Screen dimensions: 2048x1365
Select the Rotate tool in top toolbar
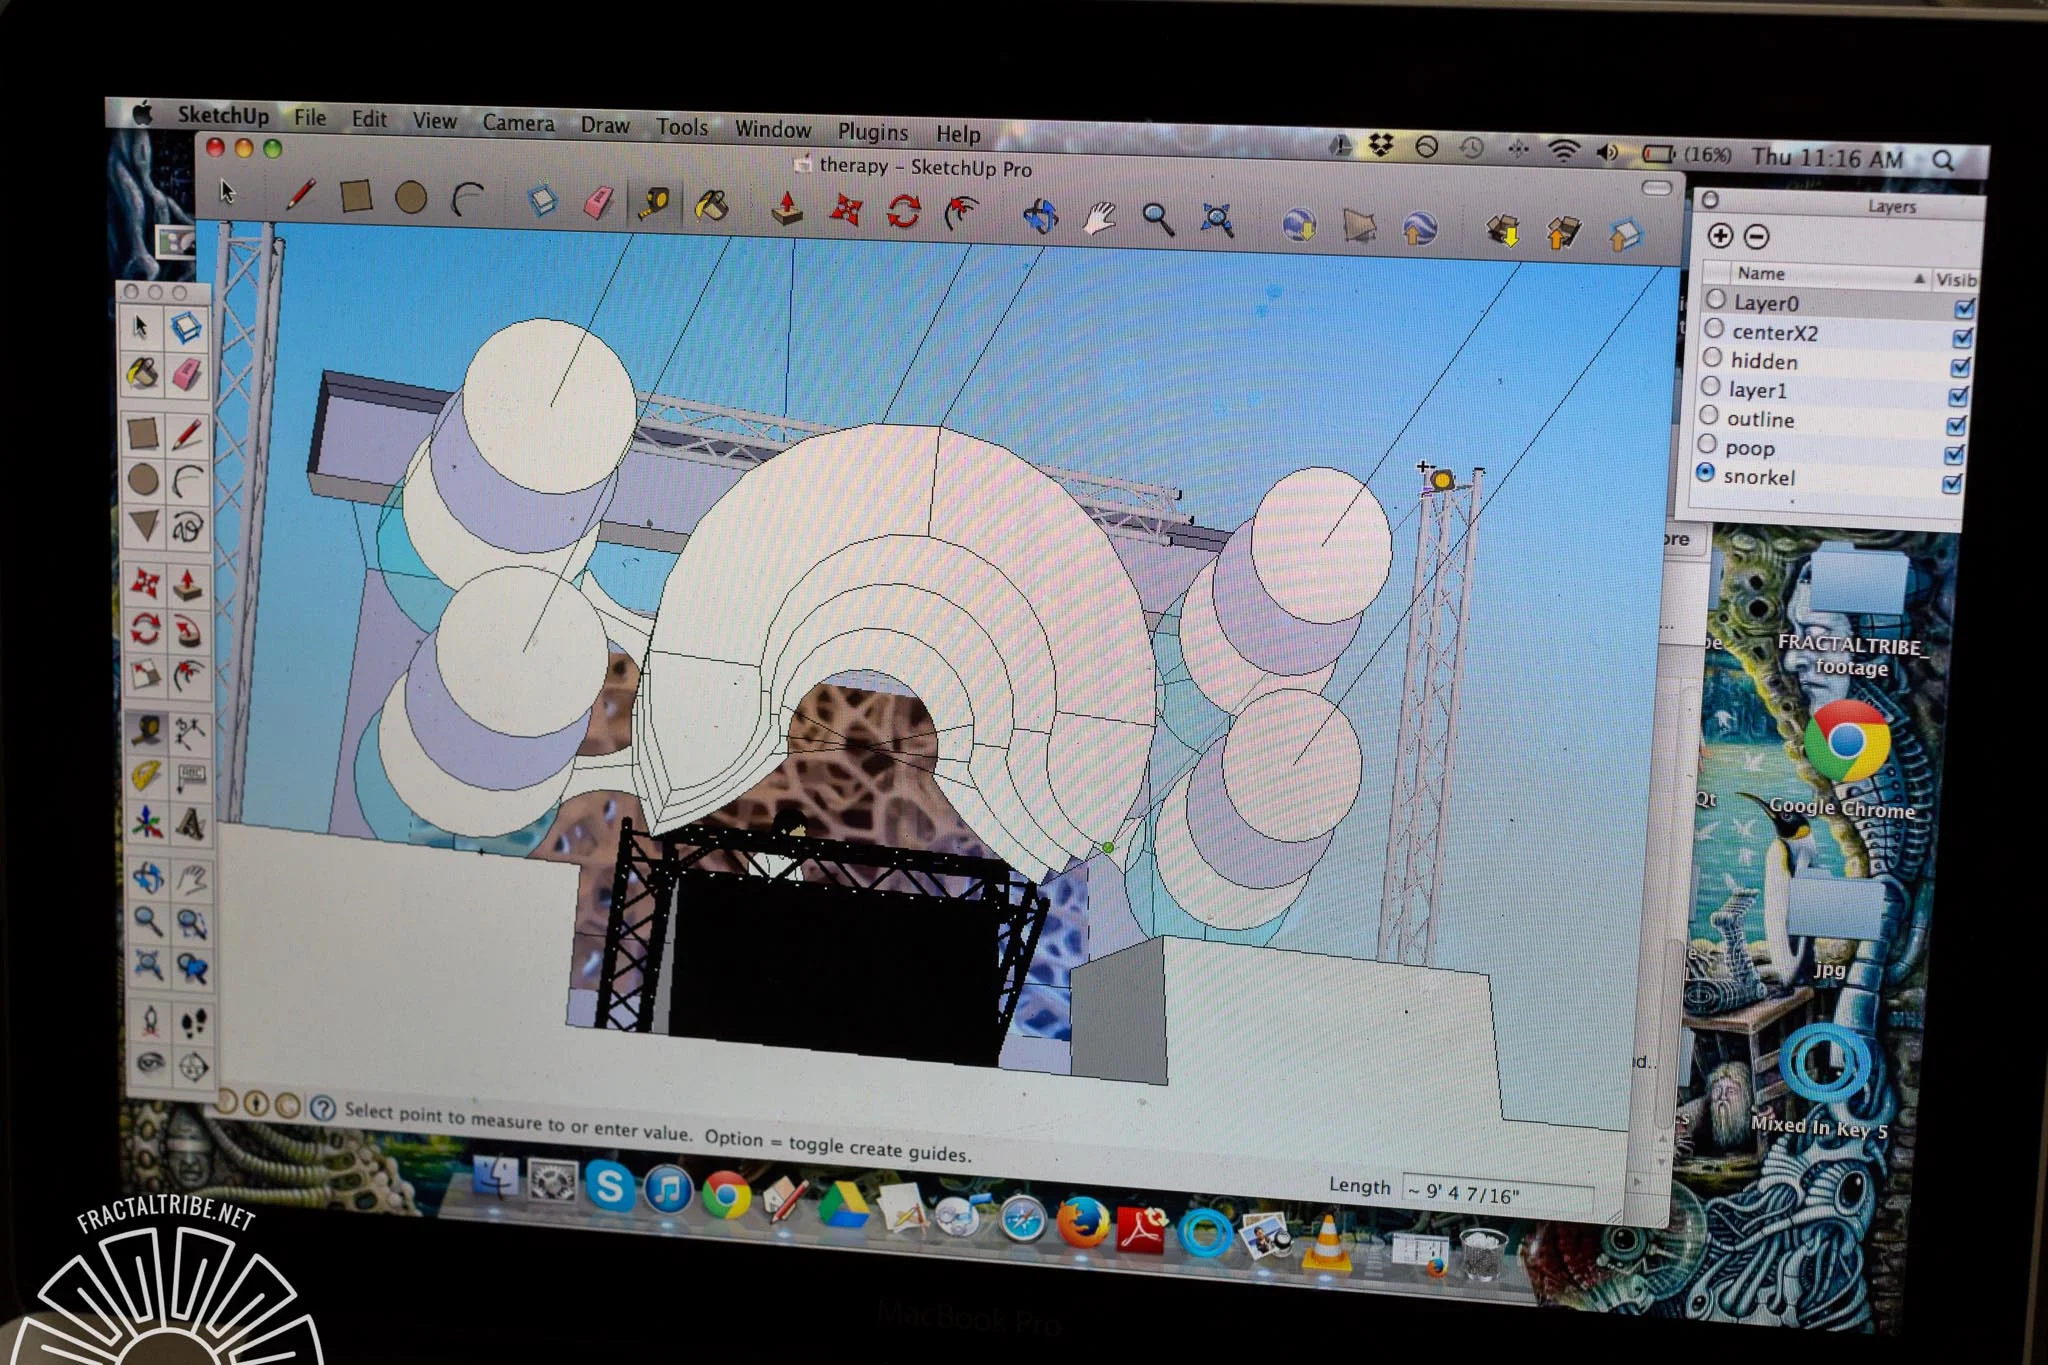(x=904, y=212)
